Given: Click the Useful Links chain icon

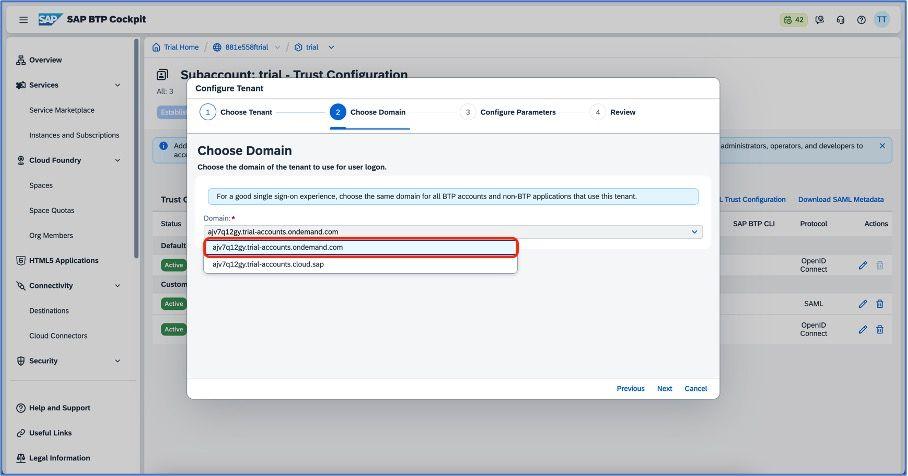Looking at the screenshot, I should point(21,433).
